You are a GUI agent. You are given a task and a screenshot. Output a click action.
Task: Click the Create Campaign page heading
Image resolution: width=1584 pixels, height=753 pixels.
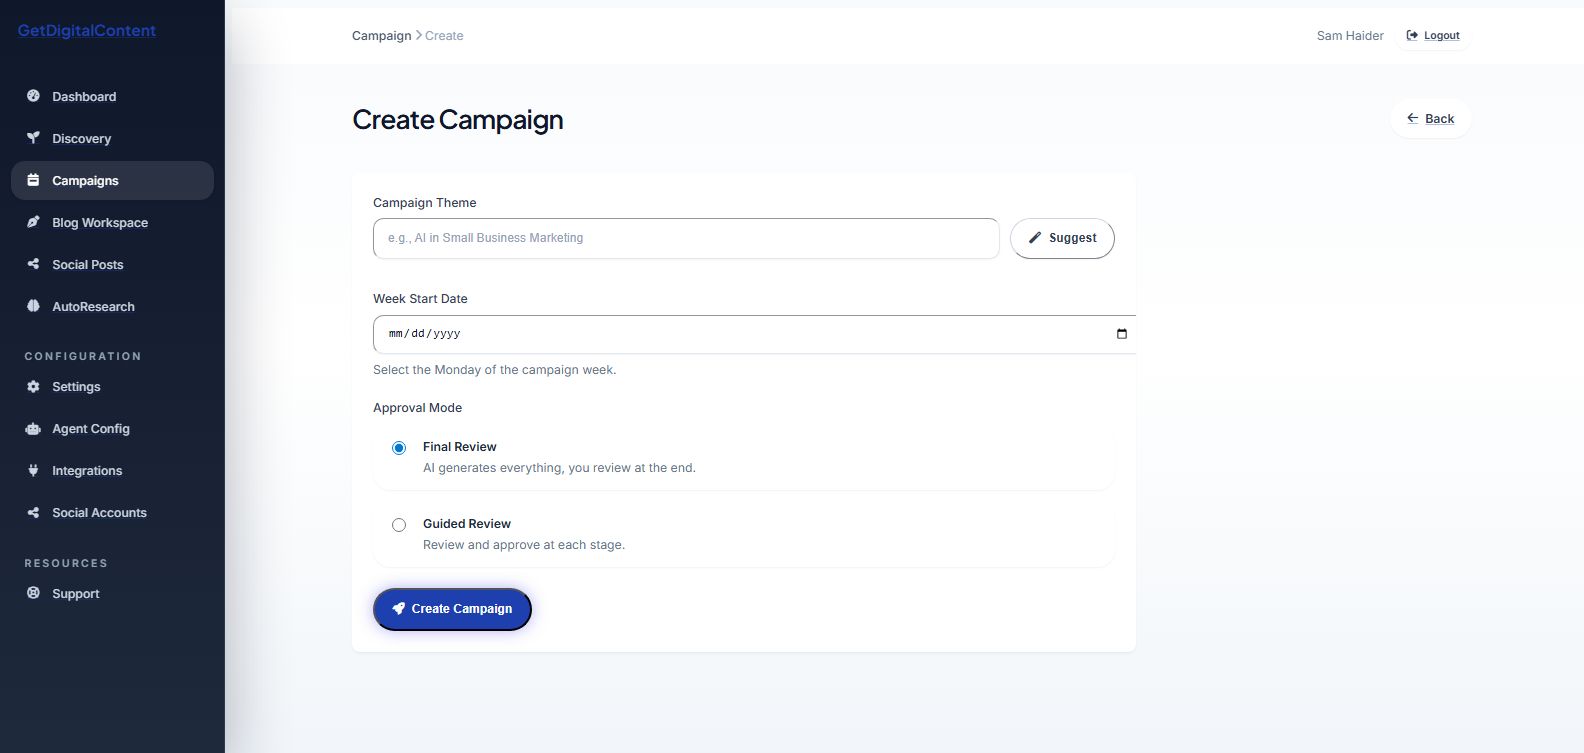(x=458, y=120)
